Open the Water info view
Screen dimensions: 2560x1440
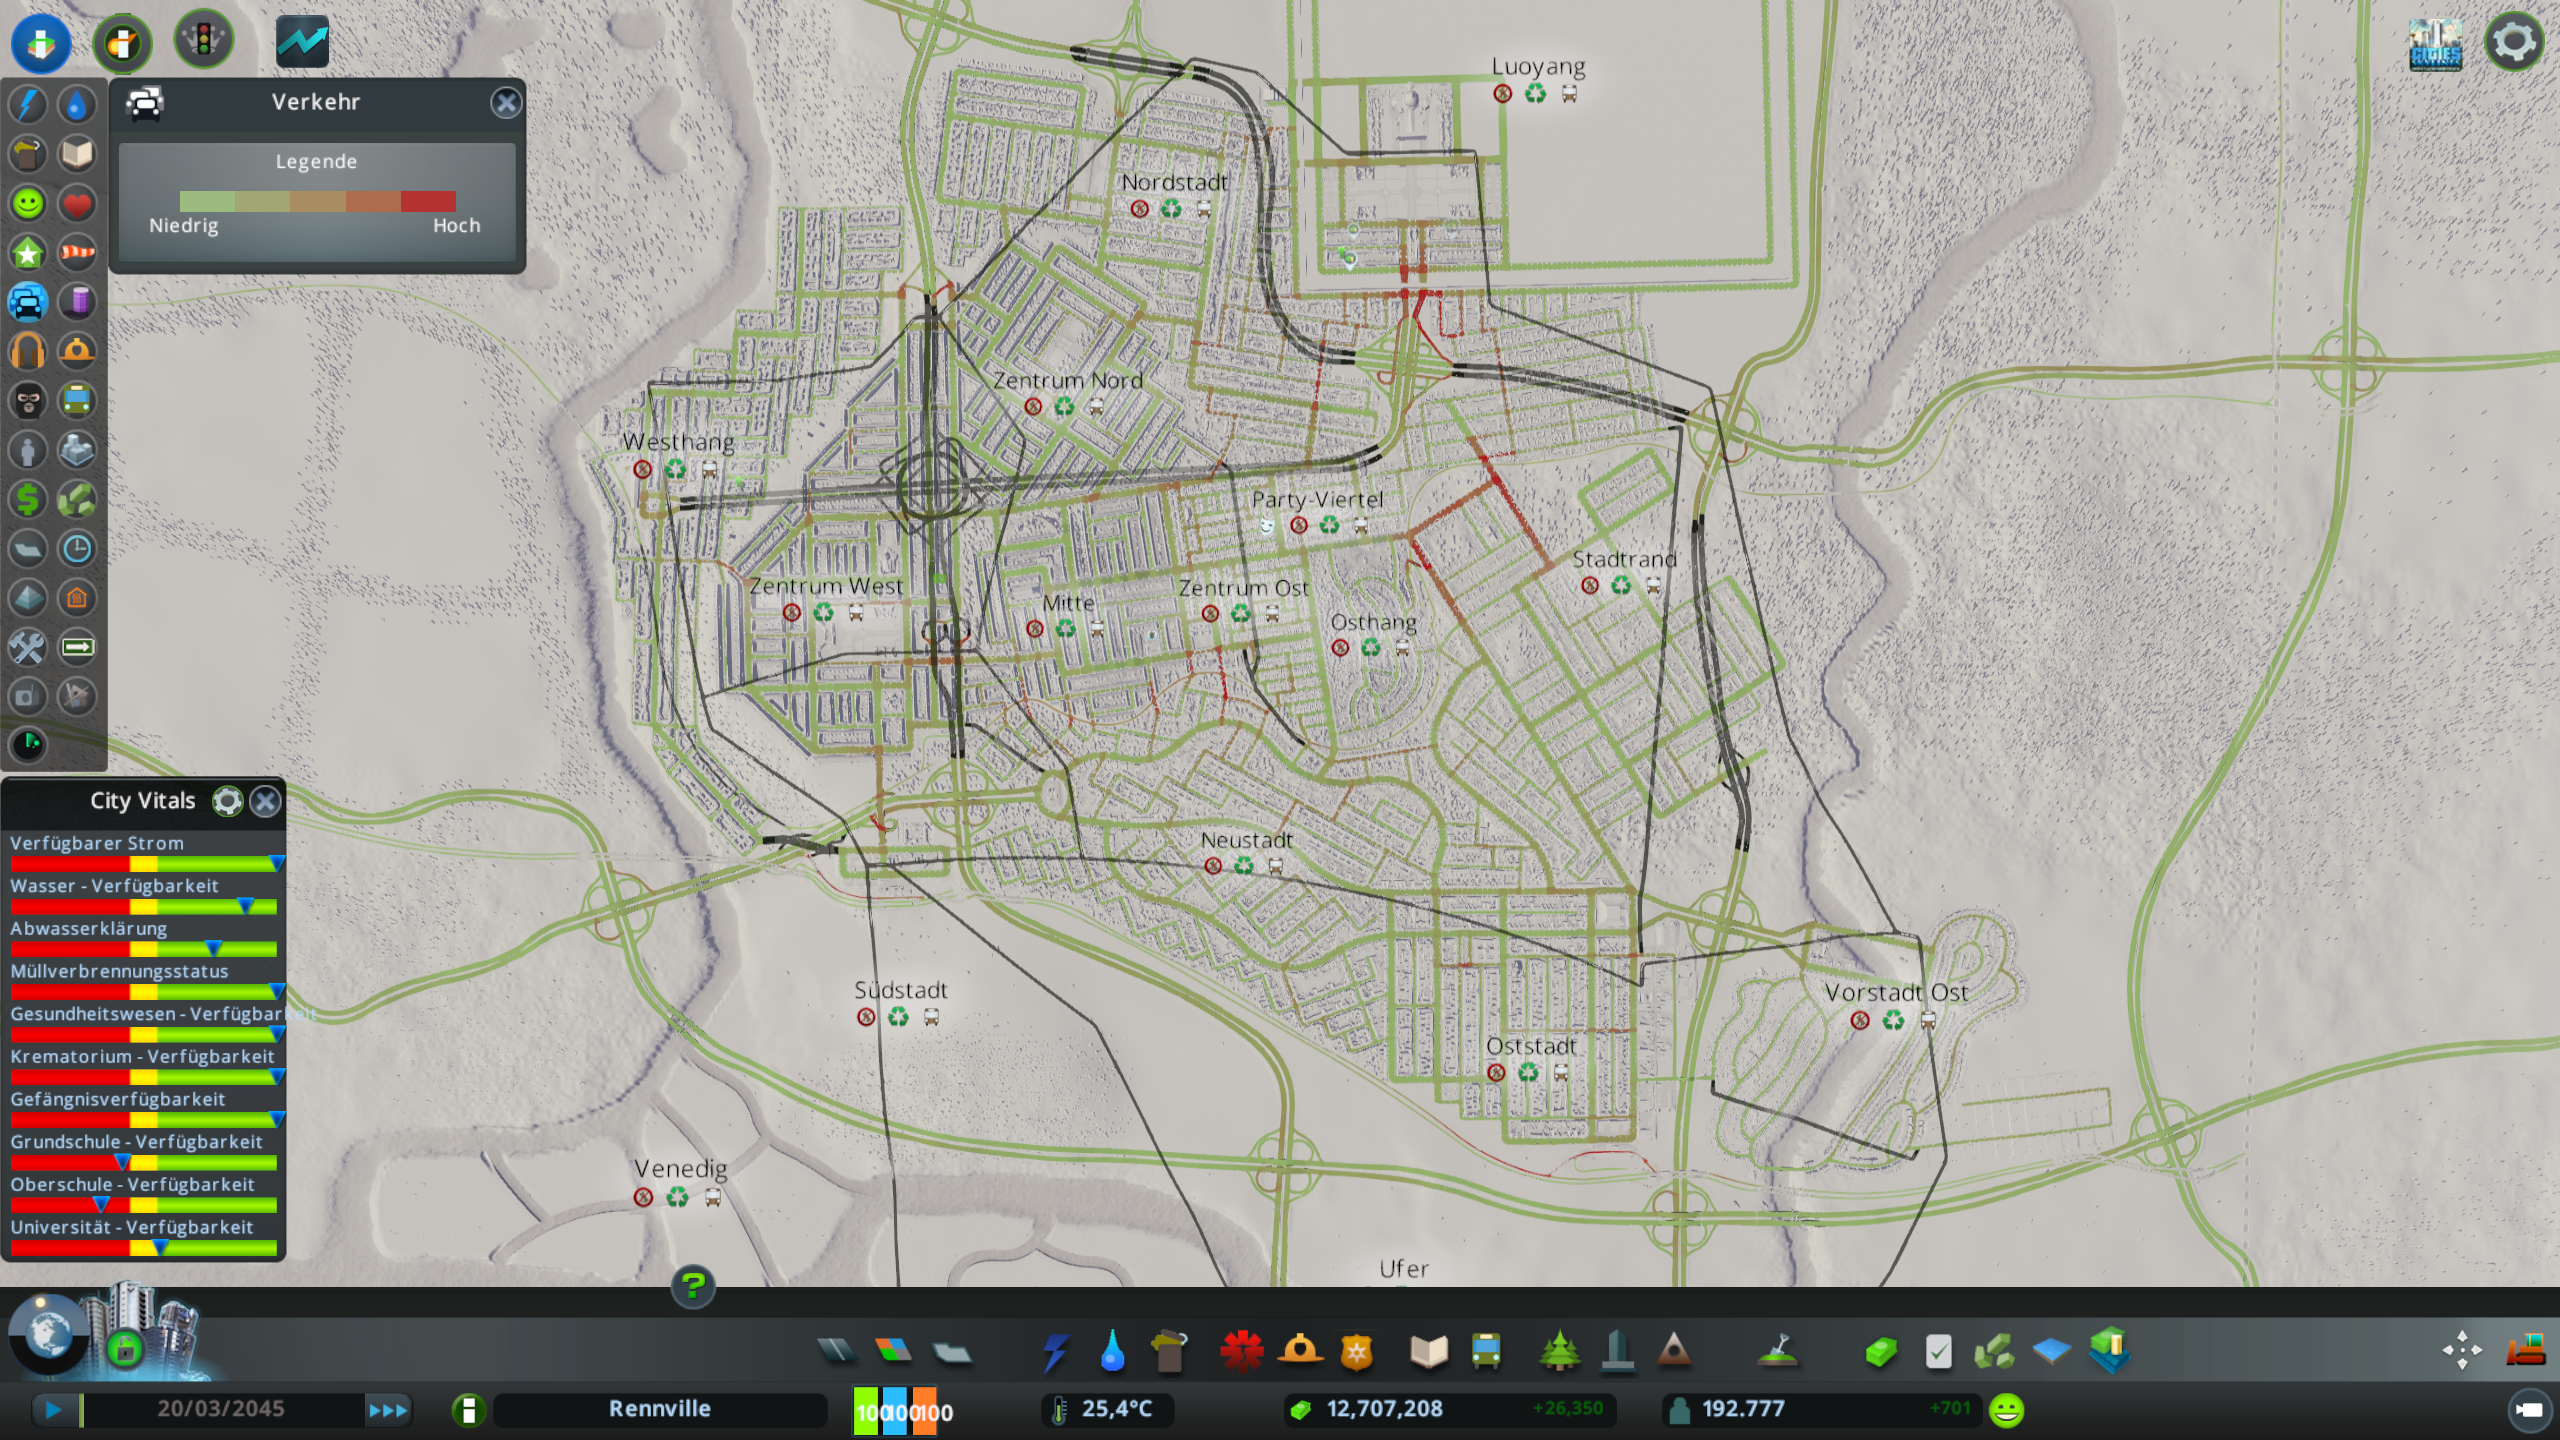pyautogui.click(x=77, y=104)
